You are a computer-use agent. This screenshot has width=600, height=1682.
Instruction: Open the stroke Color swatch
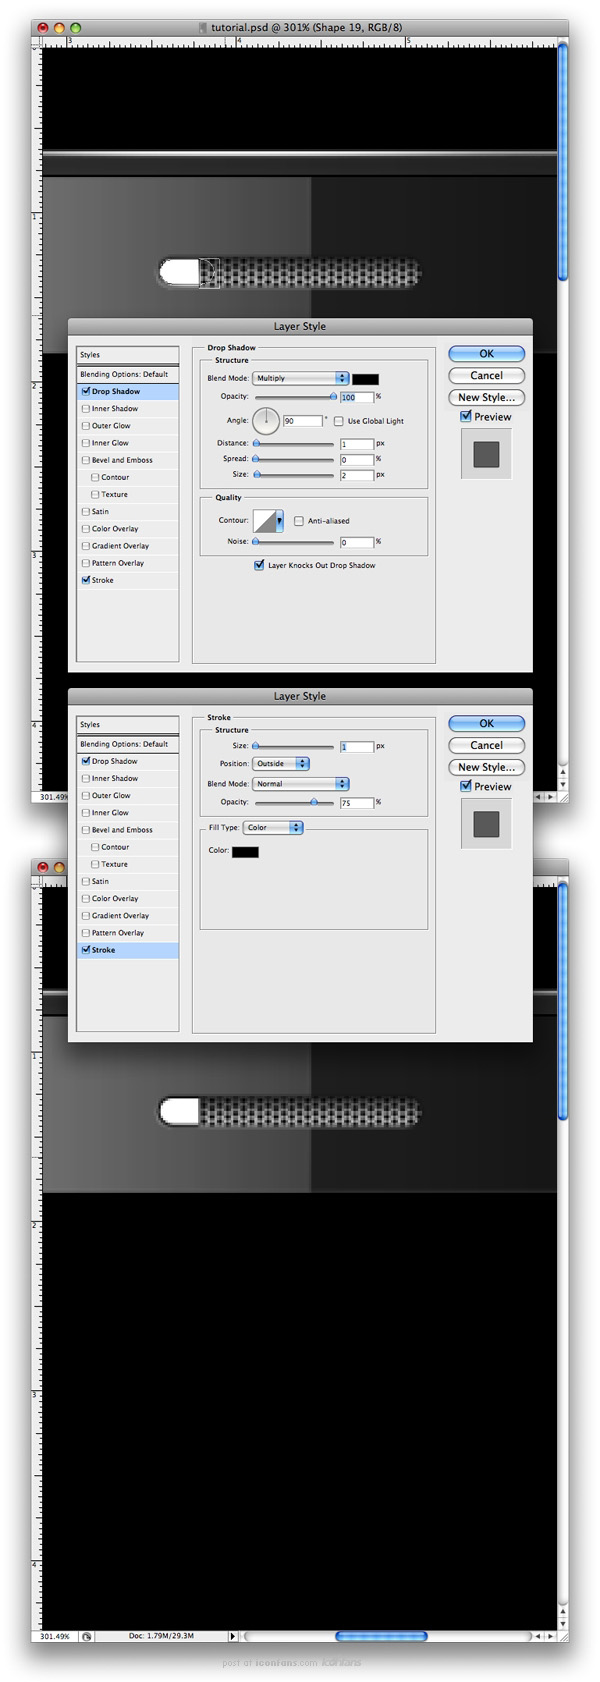tap(245, 851)
